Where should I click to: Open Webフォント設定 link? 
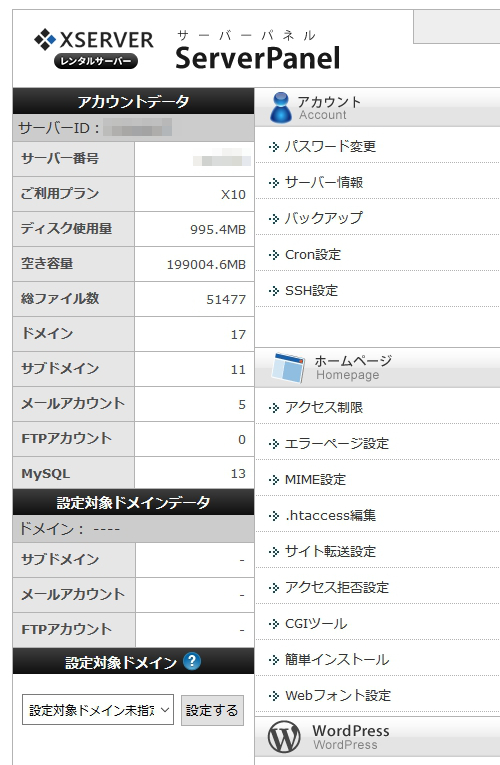click(x=338, y=696)
